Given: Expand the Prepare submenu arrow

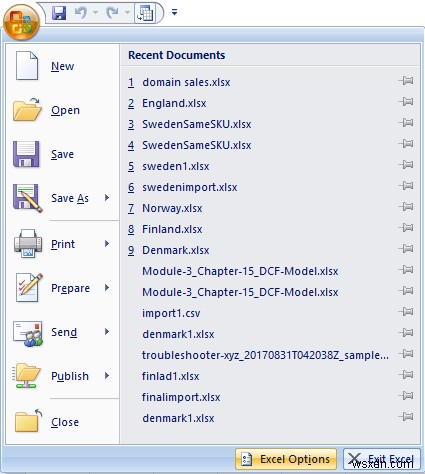Looking at the screenshot, I should [107, 288].
